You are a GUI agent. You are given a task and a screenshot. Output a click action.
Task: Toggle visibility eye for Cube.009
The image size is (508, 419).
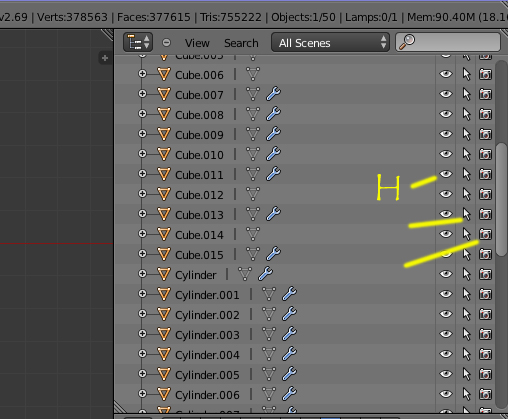(x=446, y=134)
